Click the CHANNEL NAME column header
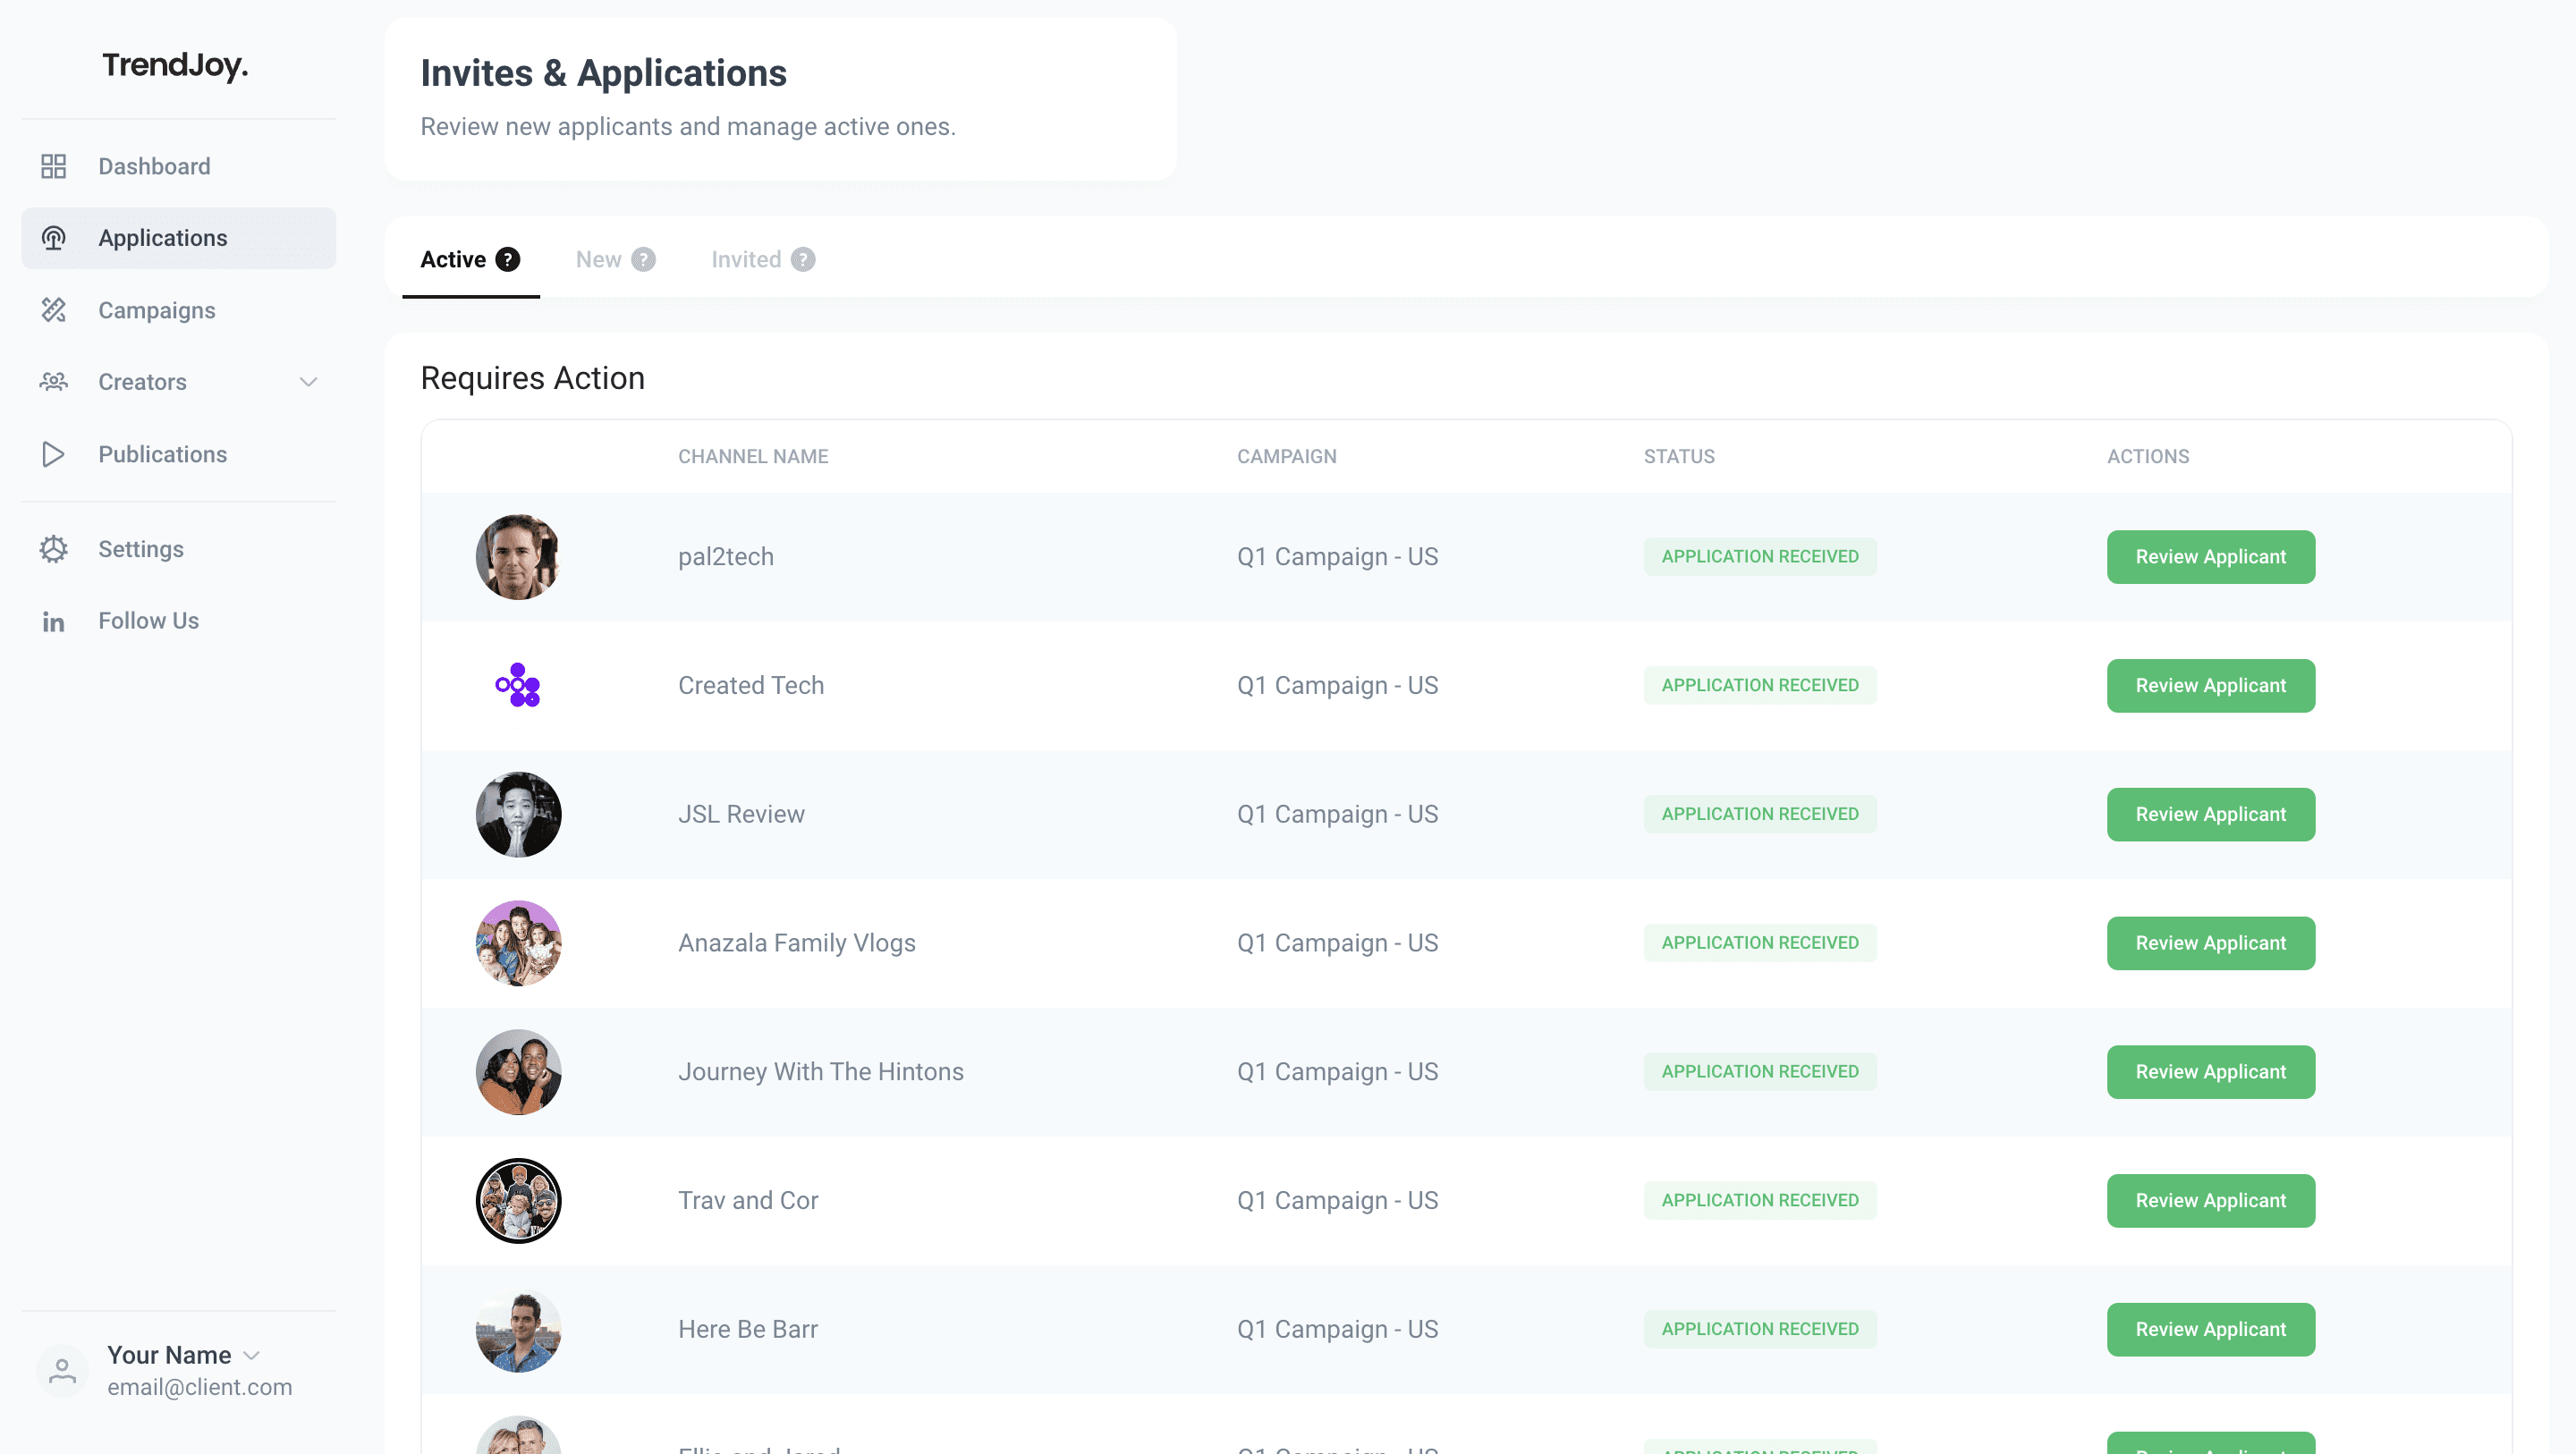This screenshot has height=1454, width=2576. [x=753, y=457]
